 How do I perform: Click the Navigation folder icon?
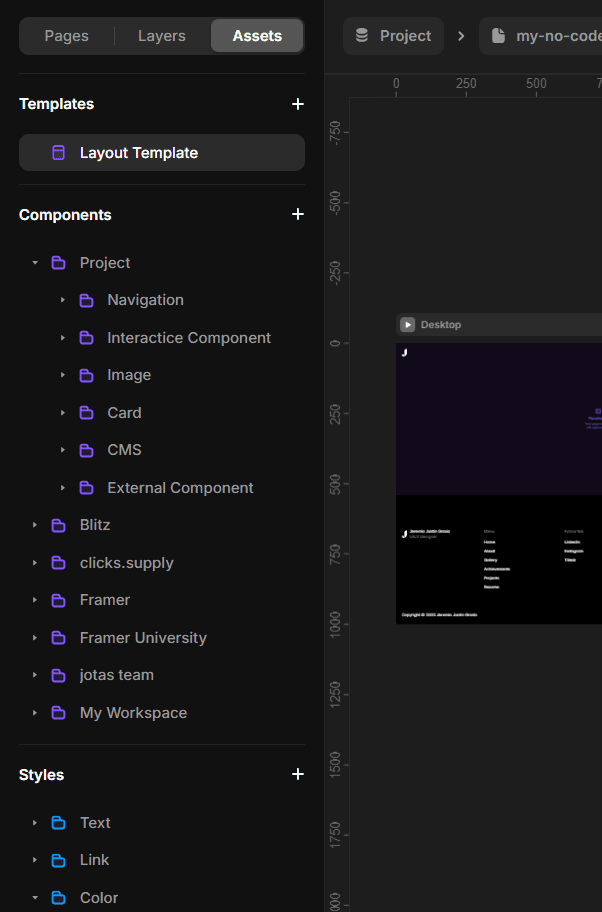pos(87,300)
